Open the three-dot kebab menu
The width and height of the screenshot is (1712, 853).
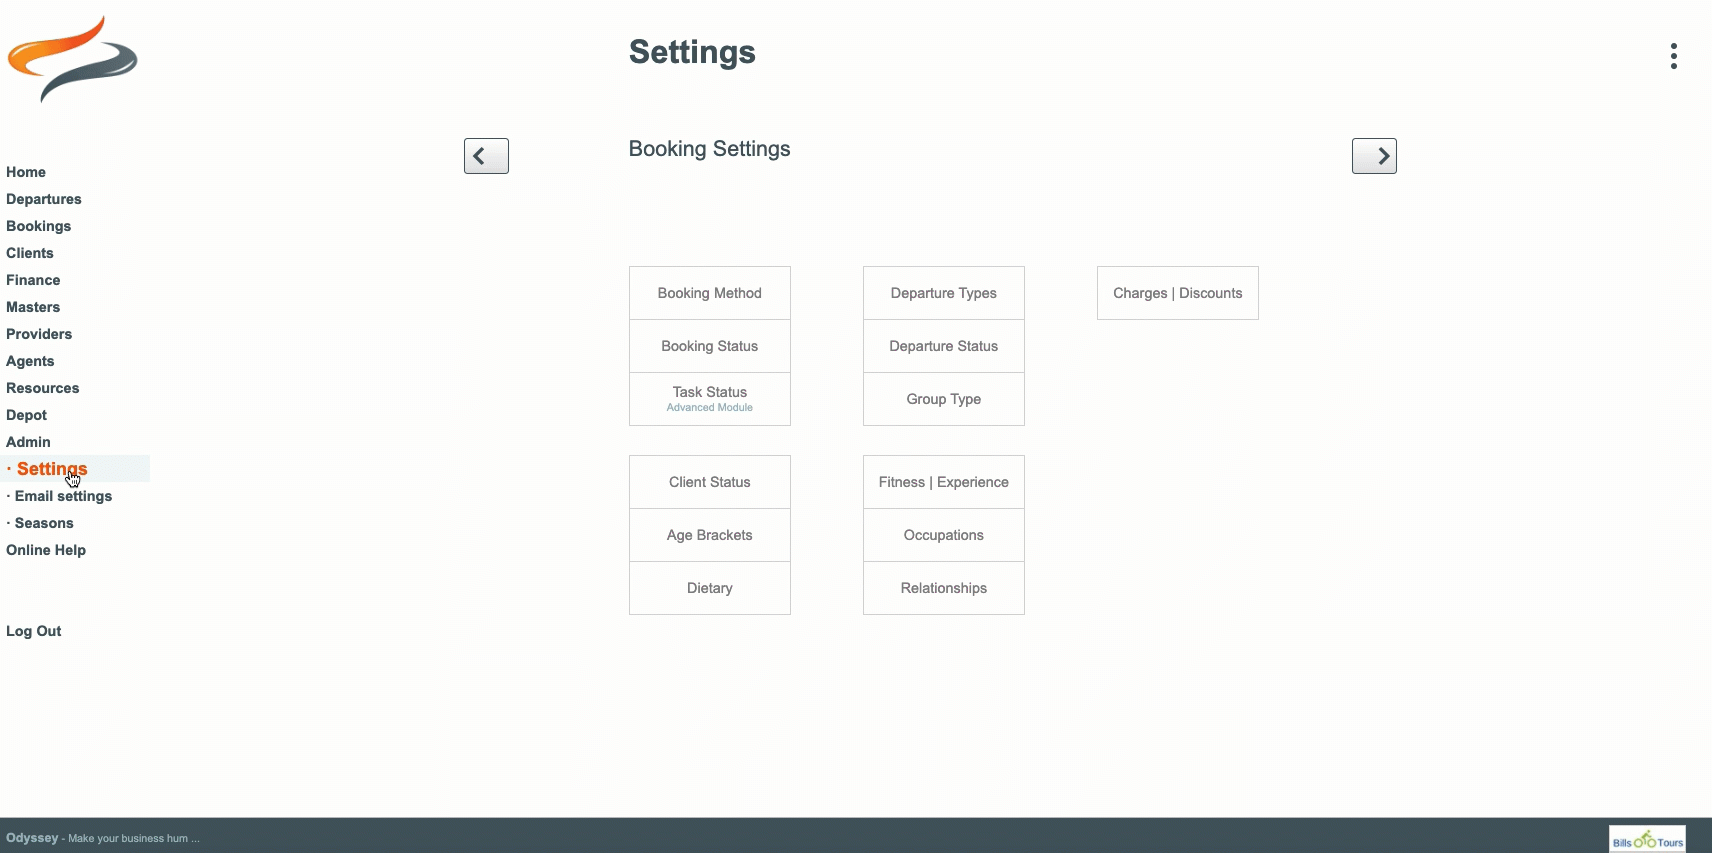1673,56
